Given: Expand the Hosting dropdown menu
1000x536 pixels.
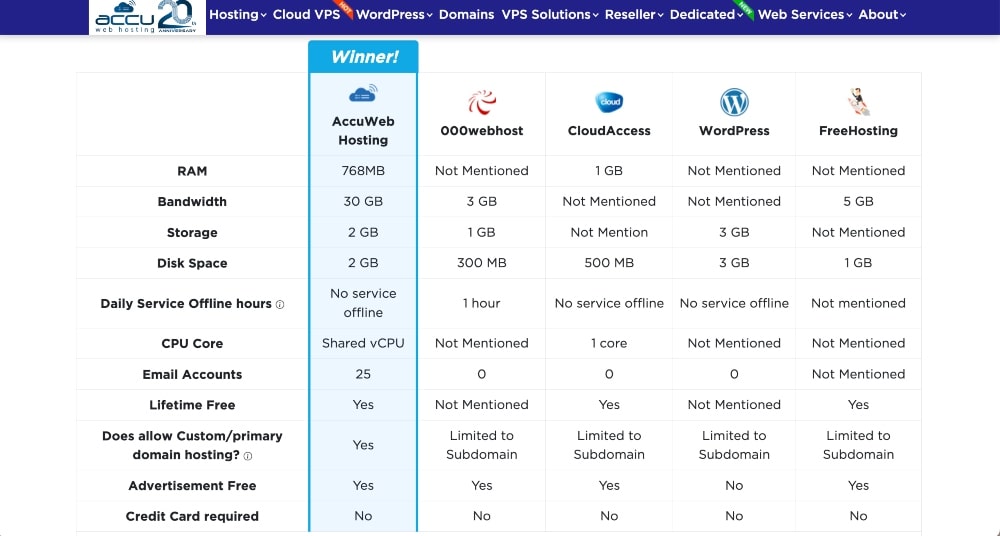Looking at the screenshot, I should pos(237,15).
